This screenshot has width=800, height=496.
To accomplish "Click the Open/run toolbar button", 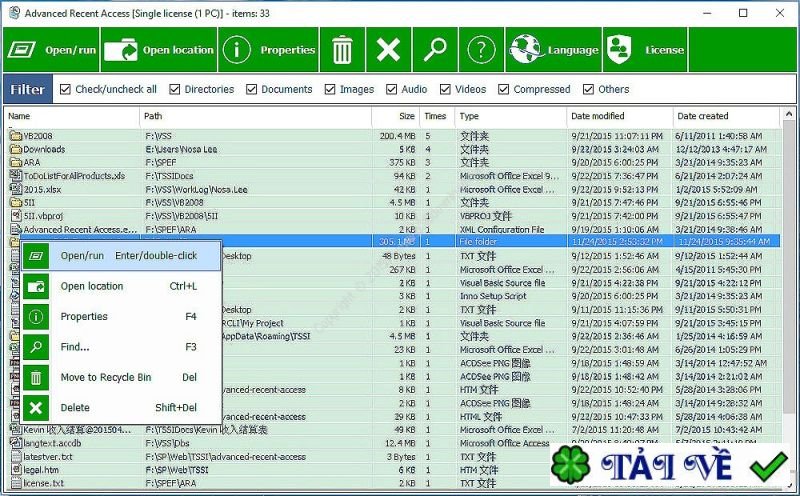I will pyautogui.click(x=52, y=50).
